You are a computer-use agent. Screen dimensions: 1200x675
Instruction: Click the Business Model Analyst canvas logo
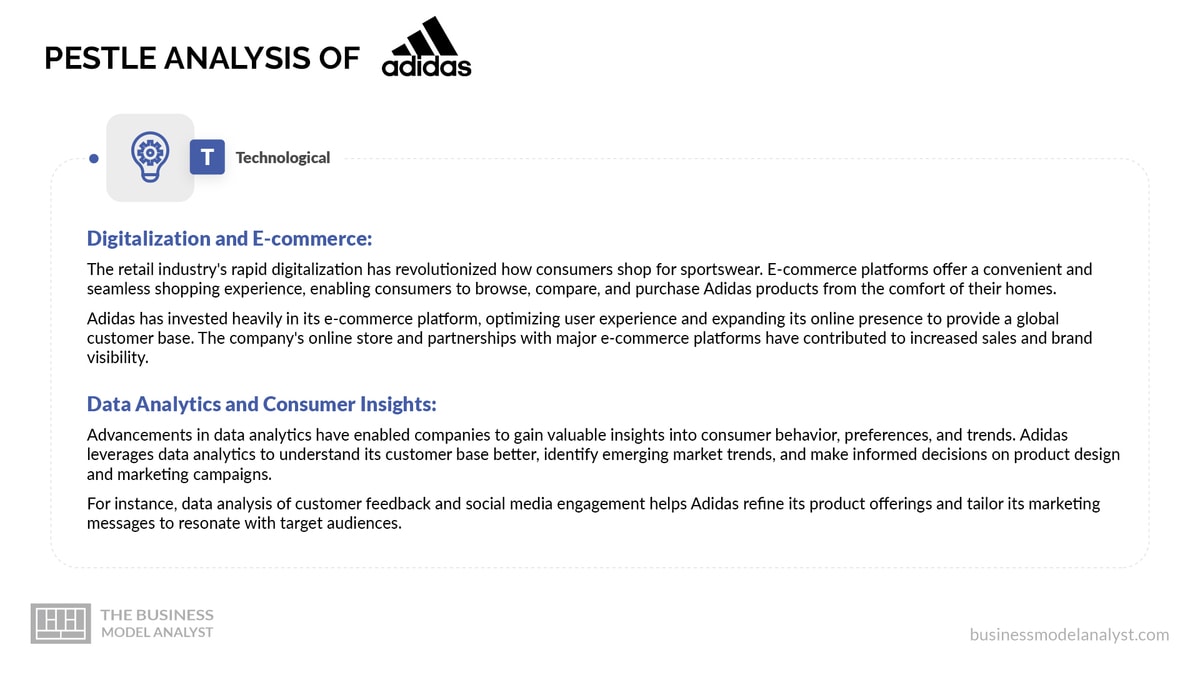tap(61, 622)
